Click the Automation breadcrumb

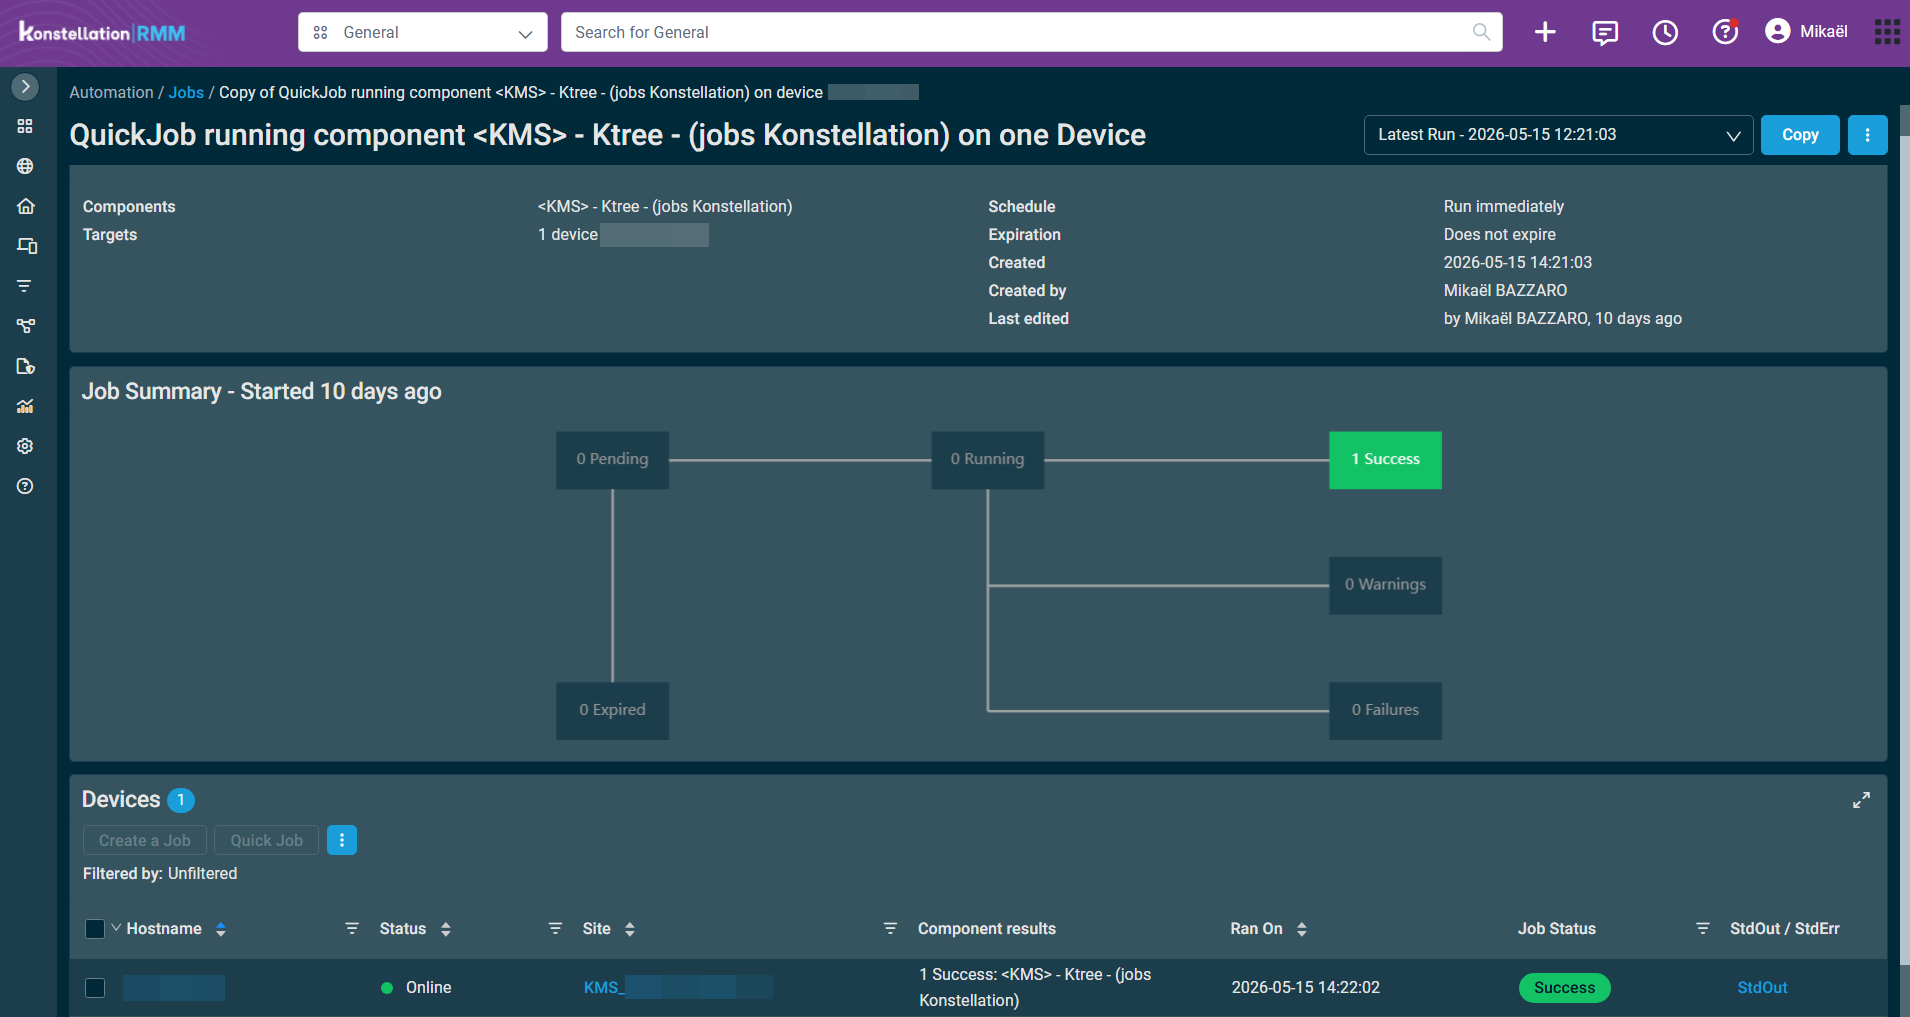click(x=111, y=92)
